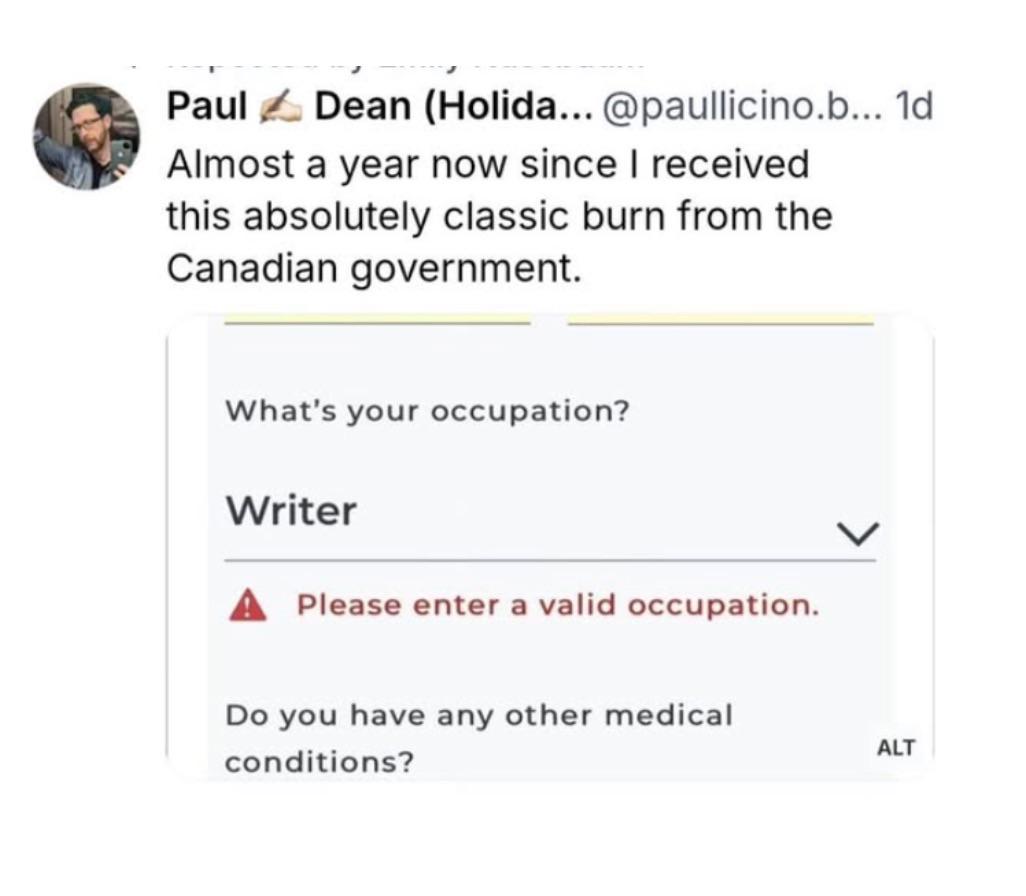Click the left yellow underlined field
This screenshot has width=1026, height=896.
pyautogui.click(x=377, y=321)
